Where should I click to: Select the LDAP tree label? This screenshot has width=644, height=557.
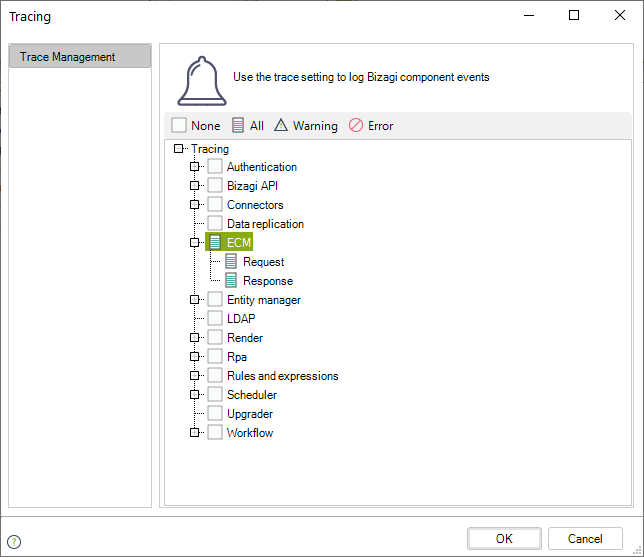(x=241, y=318)
